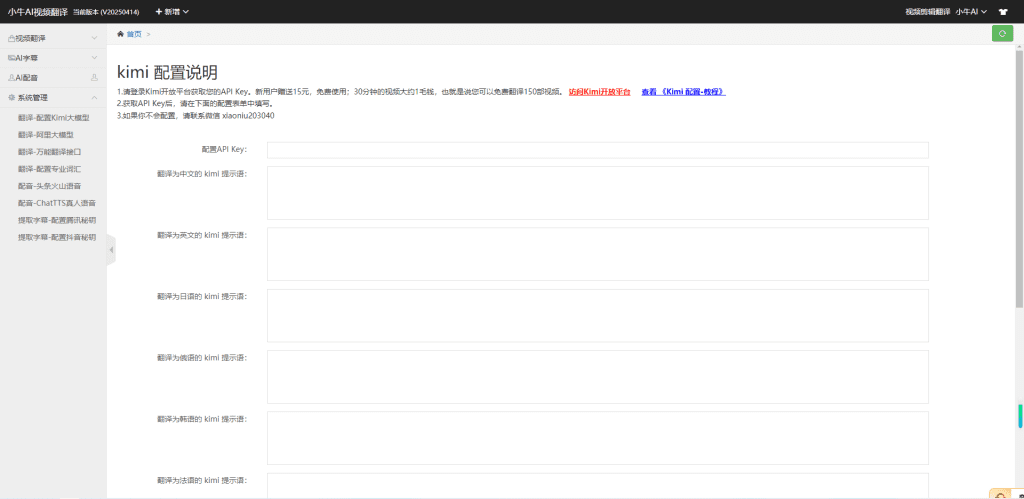This screenshot has height=499, width=1024.
Task: Open the 小牛AI user dropdown
Action: pyautogui.click(x=970, y=11)
